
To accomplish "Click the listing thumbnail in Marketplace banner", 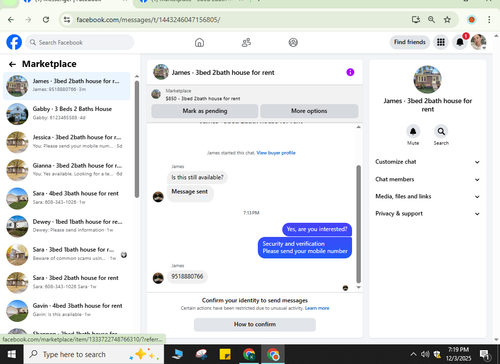I will [156, 94].
